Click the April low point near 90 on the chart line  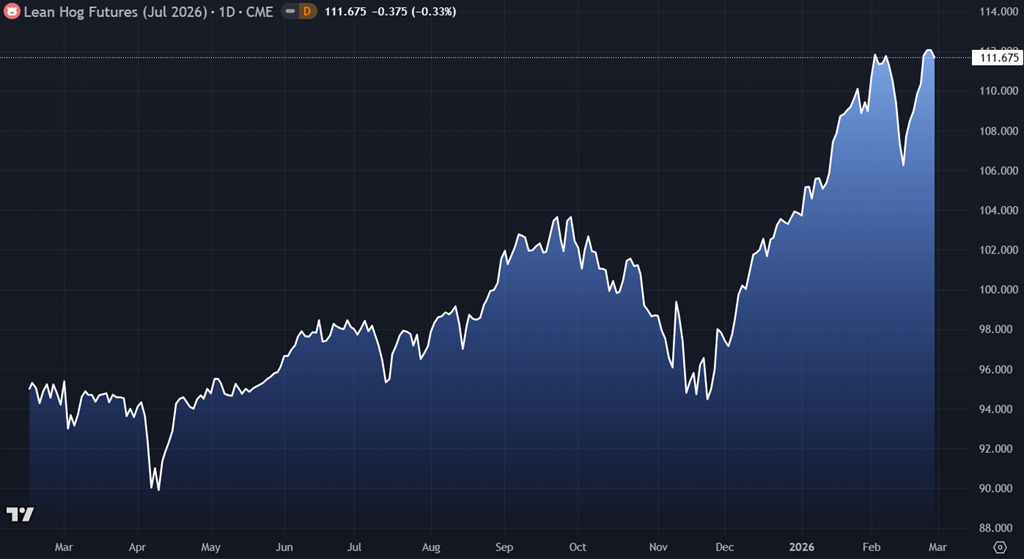pyautogui.click(x=158, y=490)
